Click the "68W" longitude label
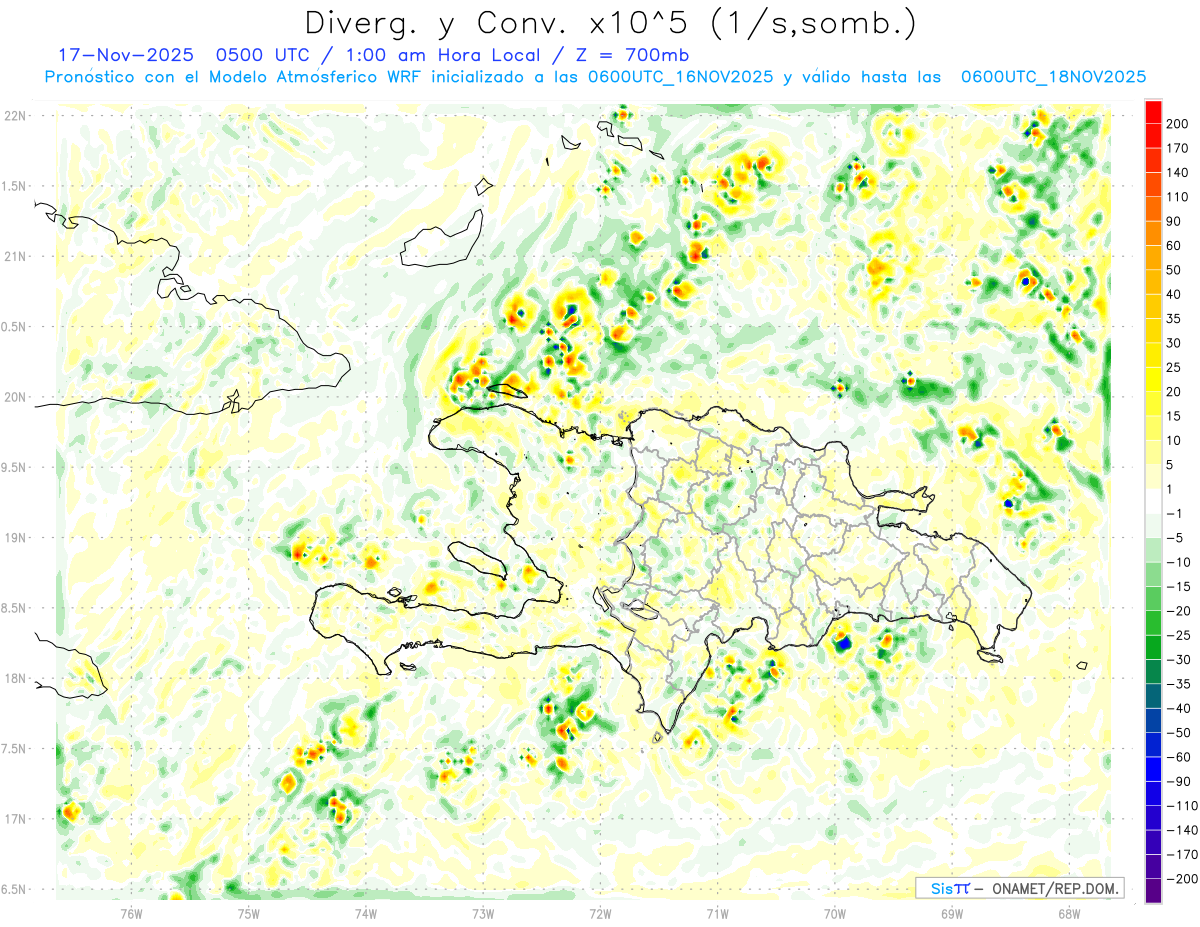Viewport: 1200px width, 927px height. pos(1068,913)
